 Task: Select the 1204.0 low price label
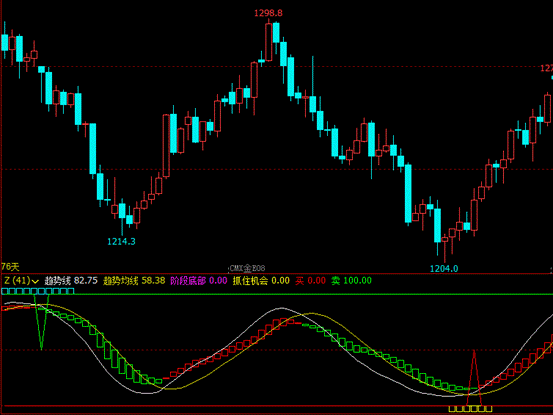point(444,269)
